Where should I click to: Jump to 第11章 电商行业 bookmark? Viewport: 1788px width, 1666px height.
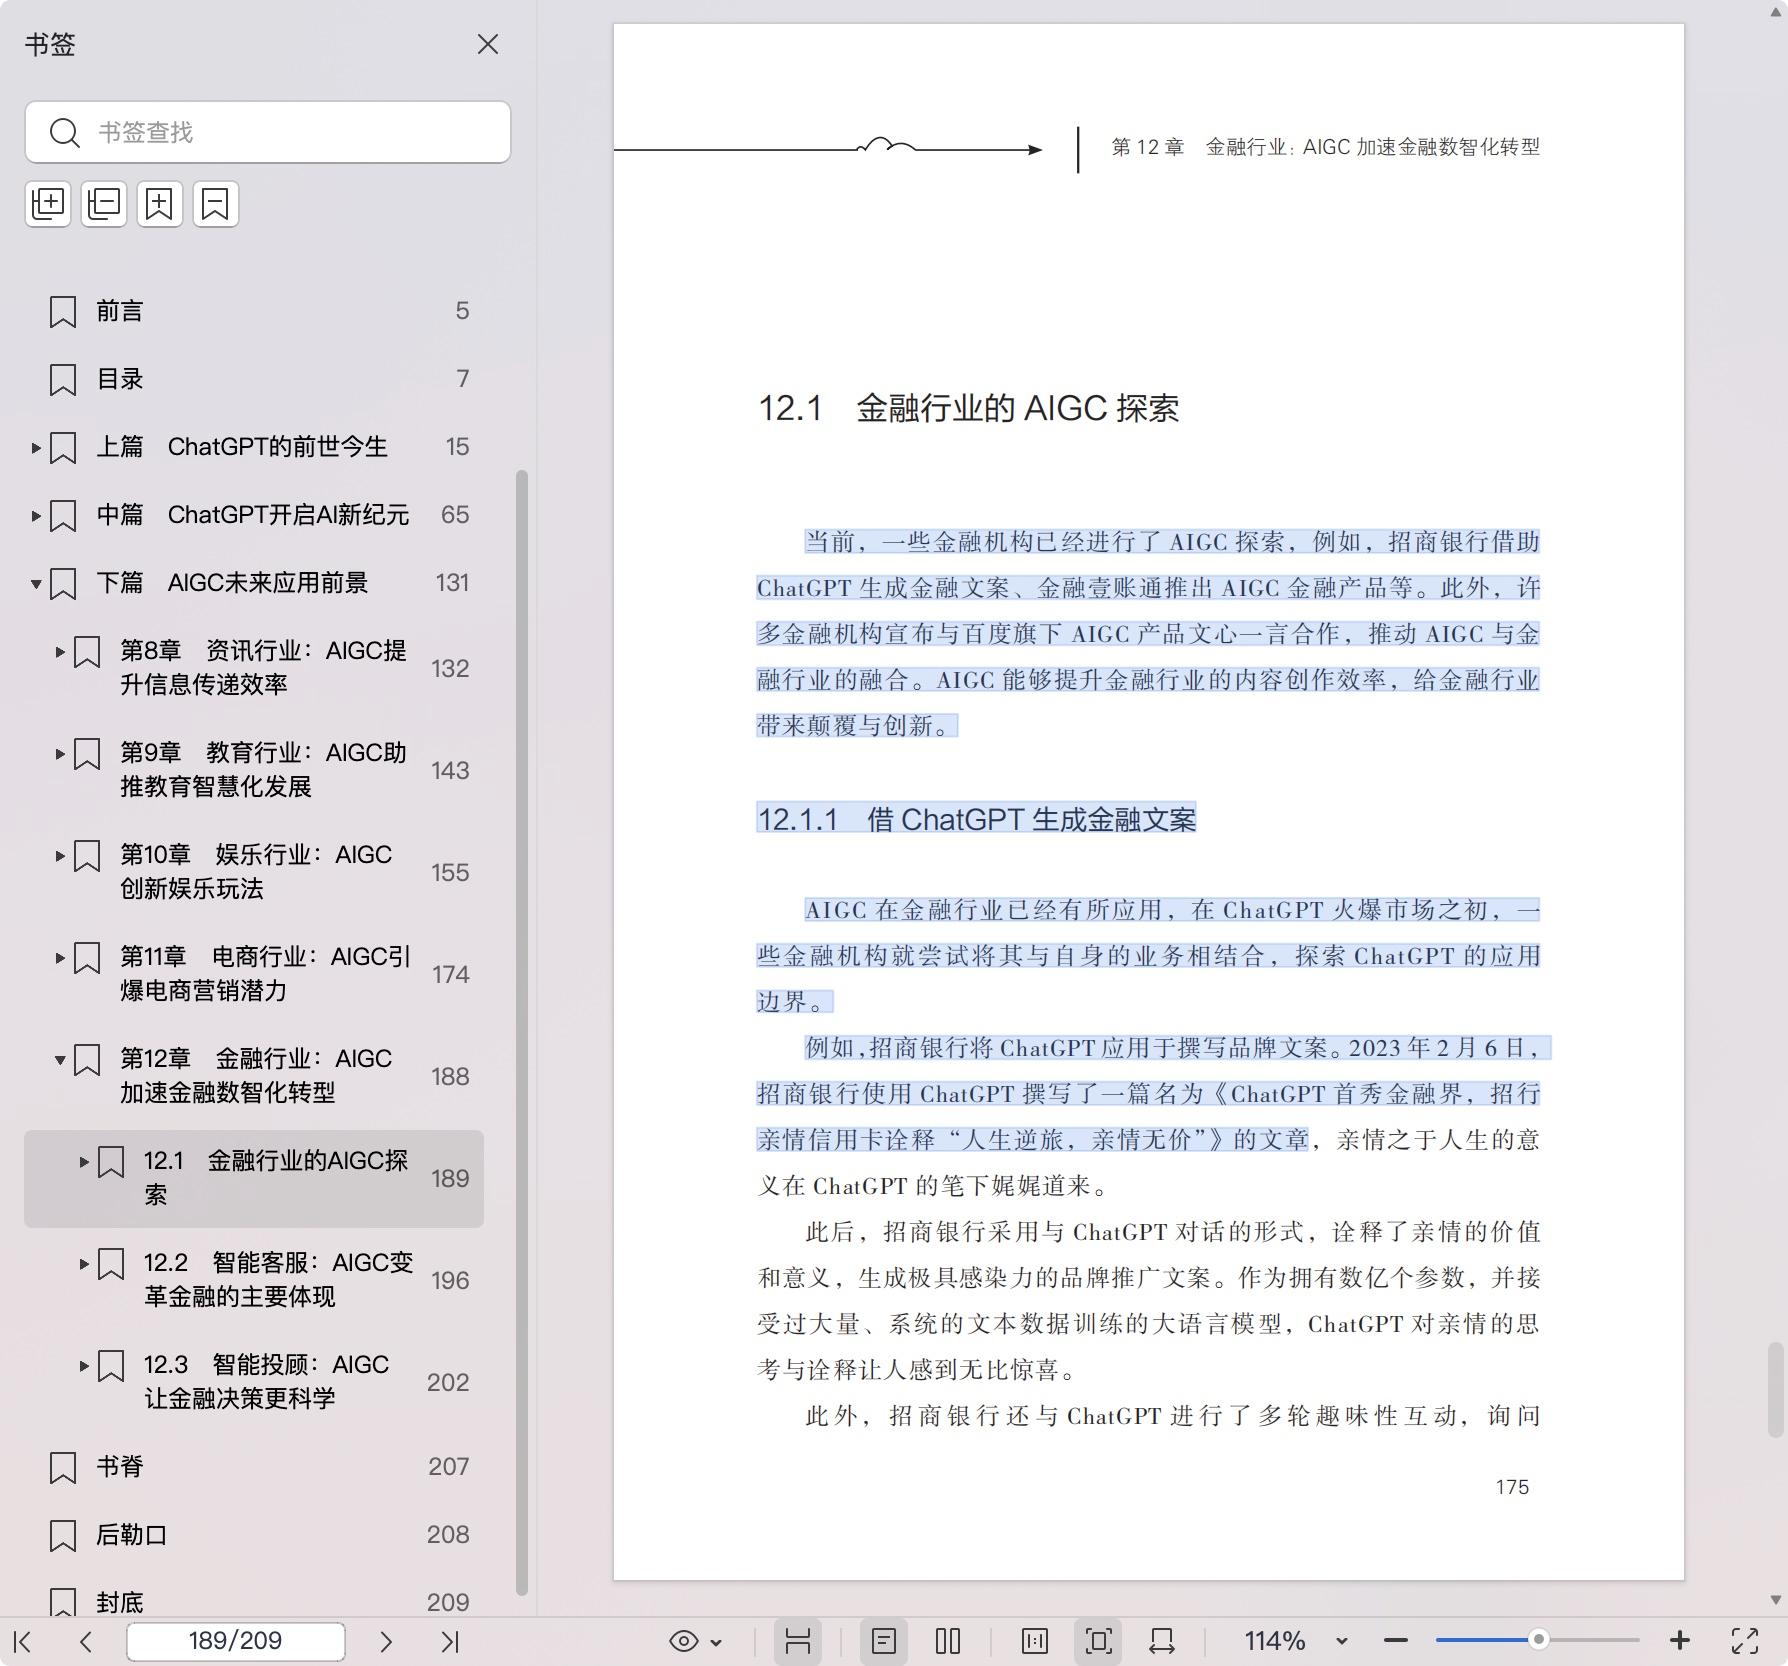tap(266, 974)
